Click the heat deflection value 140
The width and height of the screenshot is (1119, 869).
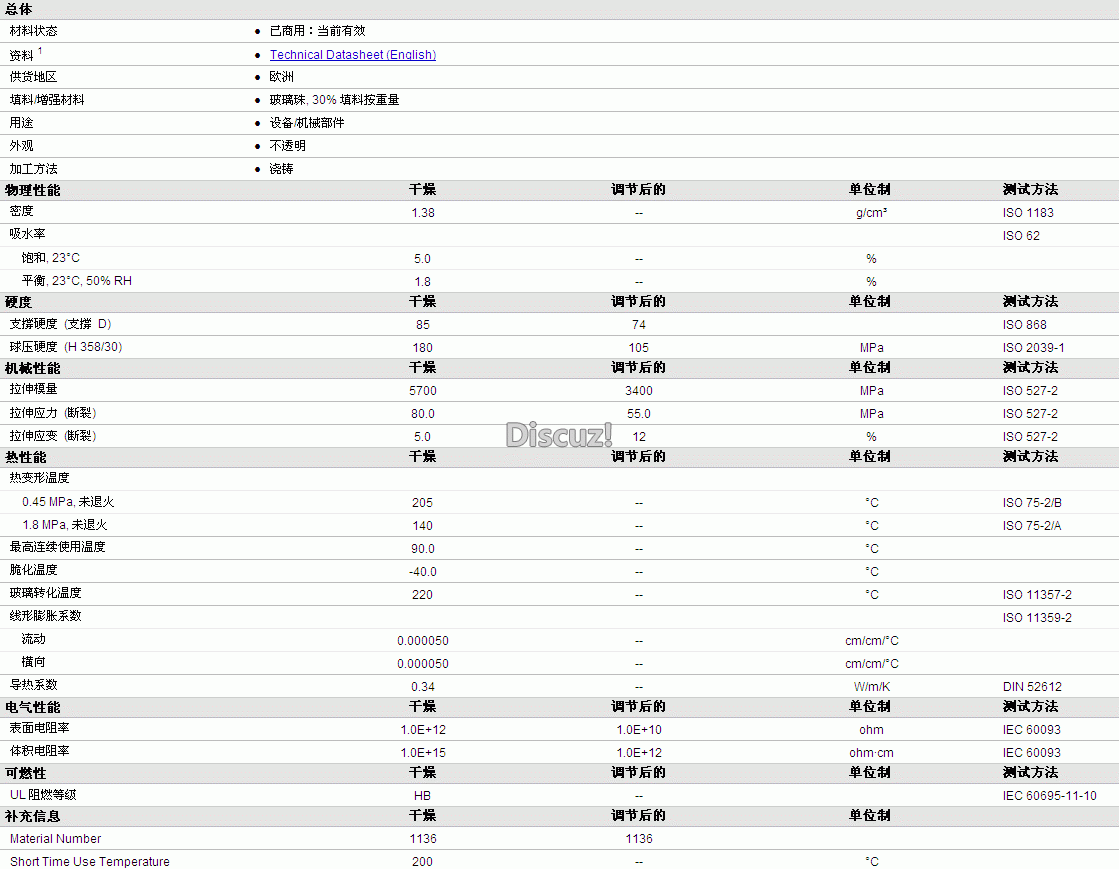(x=422, y=526)
